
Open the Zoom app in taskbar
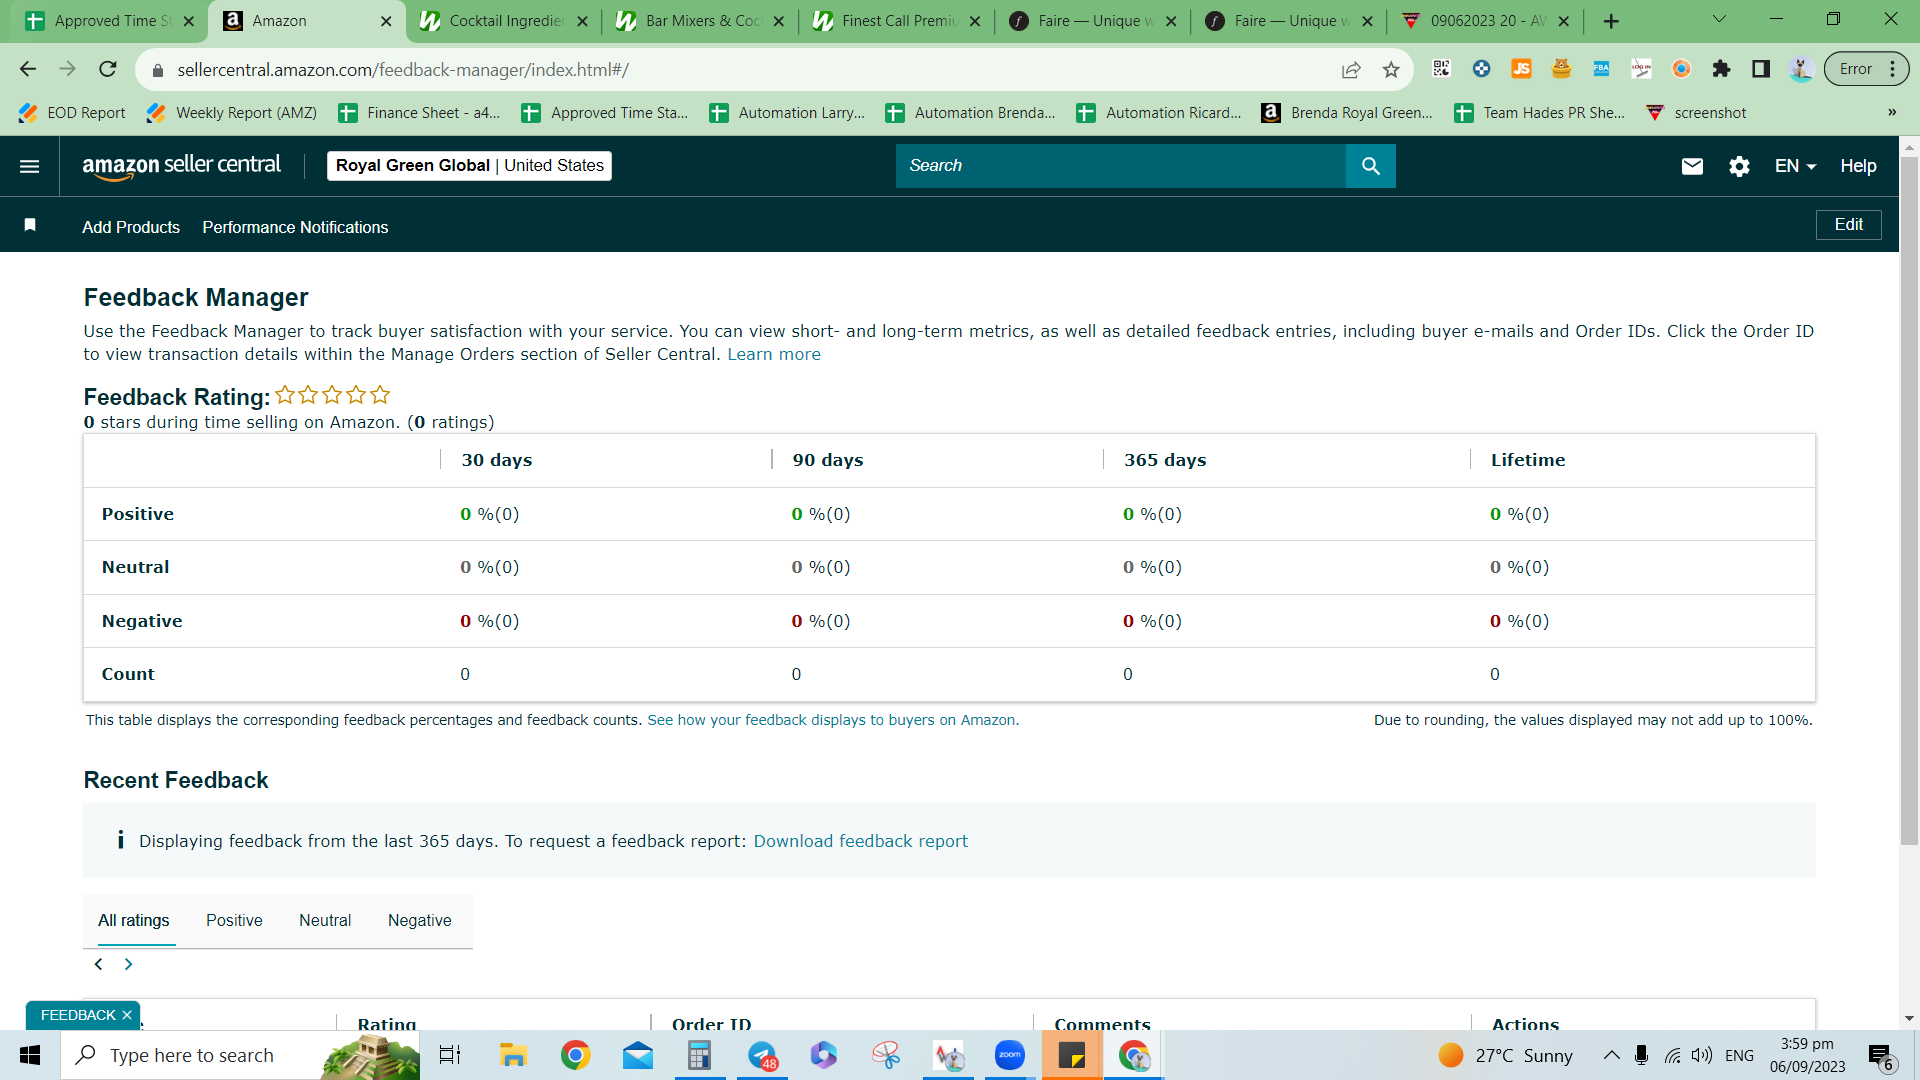(1009, 1055)
